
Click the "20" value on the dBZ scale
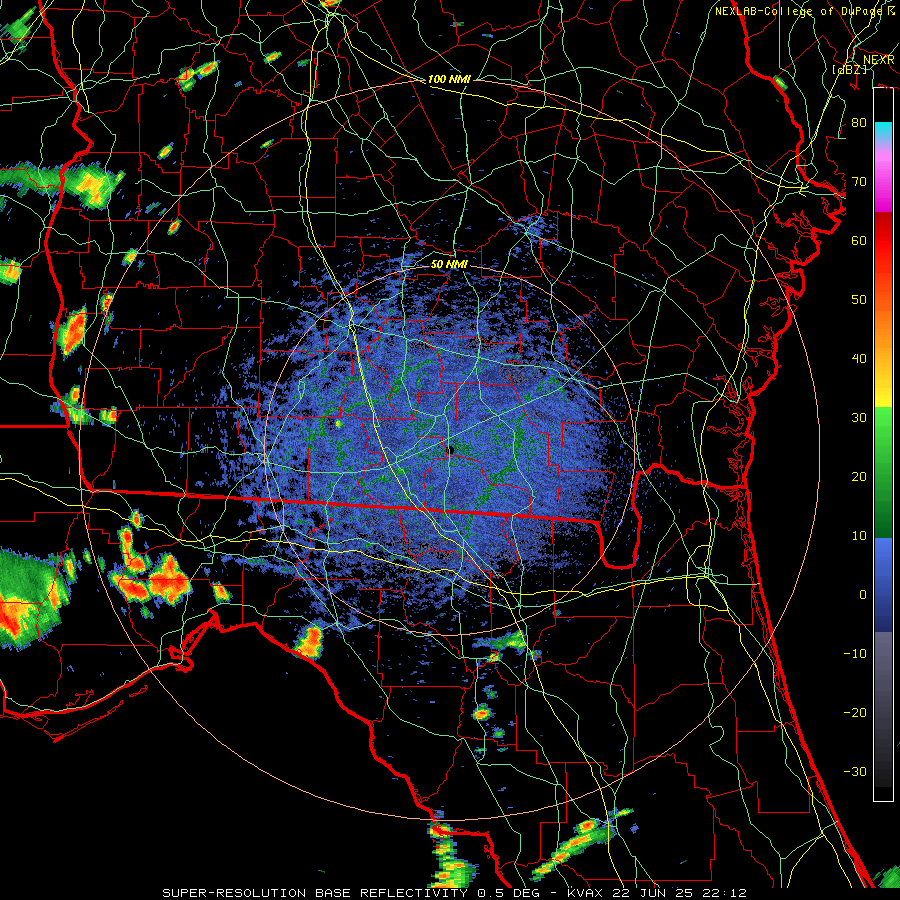[859, 476]
